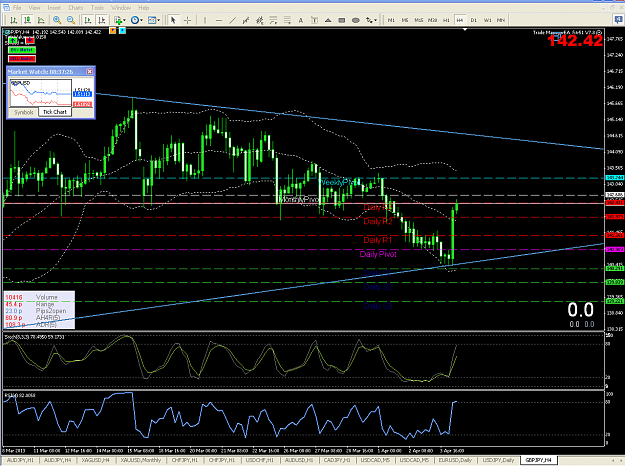Switch to H1 timeframe
The image size is (625, 466).
(x=446, y=20)
